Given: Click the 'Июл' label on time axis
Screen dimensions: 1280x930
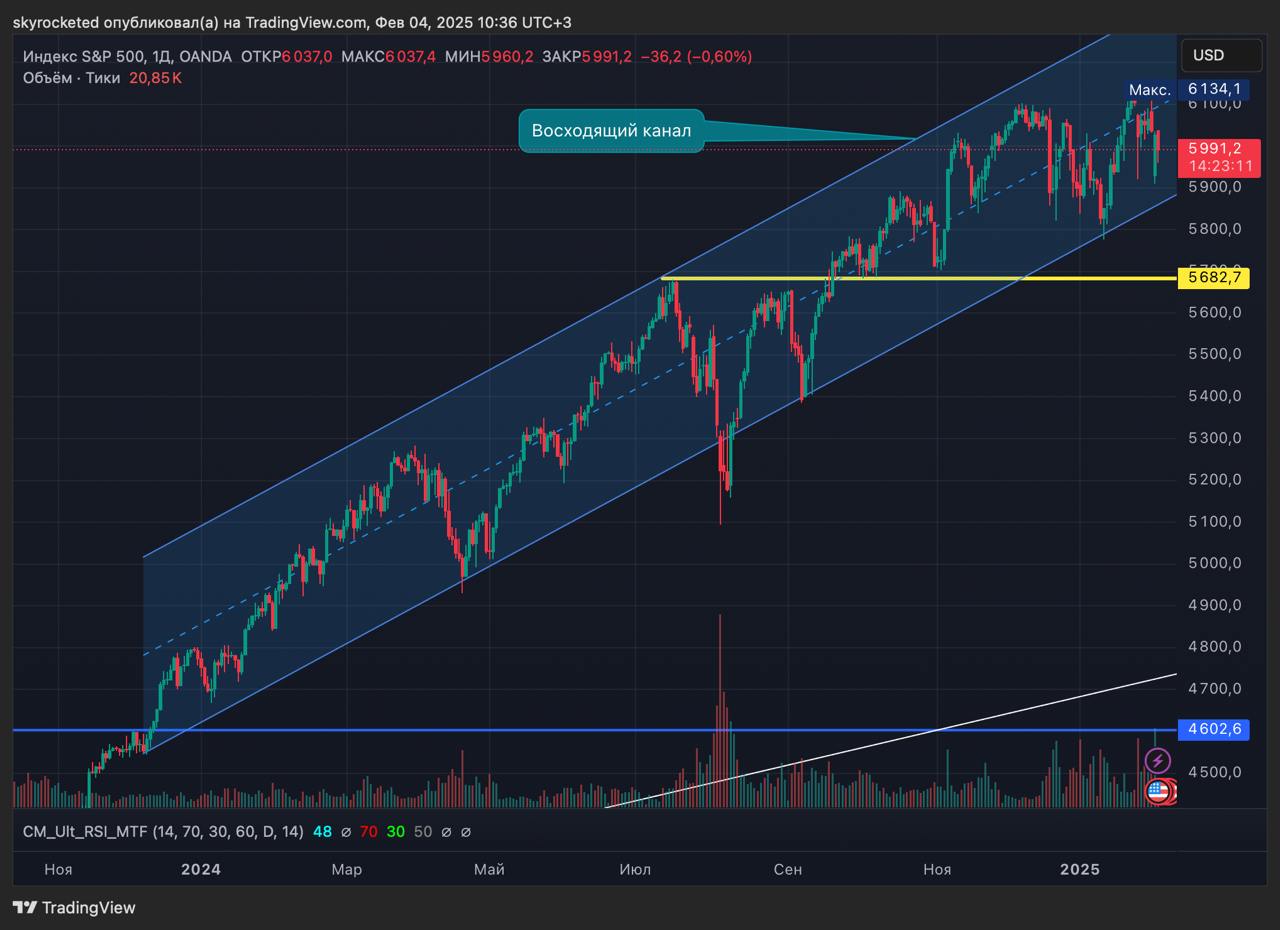Looking at the screenshot, I should point(634,869).
